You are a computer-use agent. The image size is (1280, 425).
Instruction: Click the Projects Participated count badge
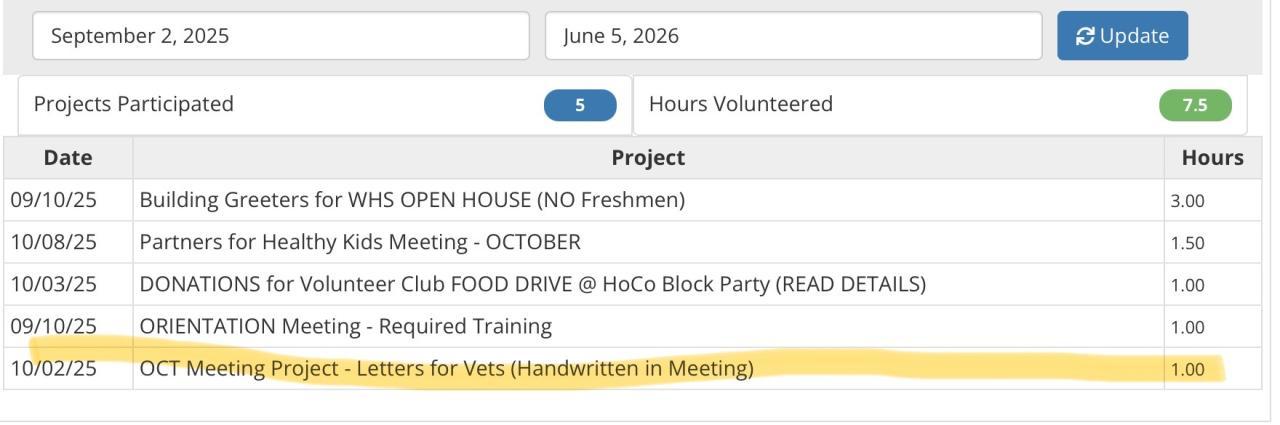[580, 105]
